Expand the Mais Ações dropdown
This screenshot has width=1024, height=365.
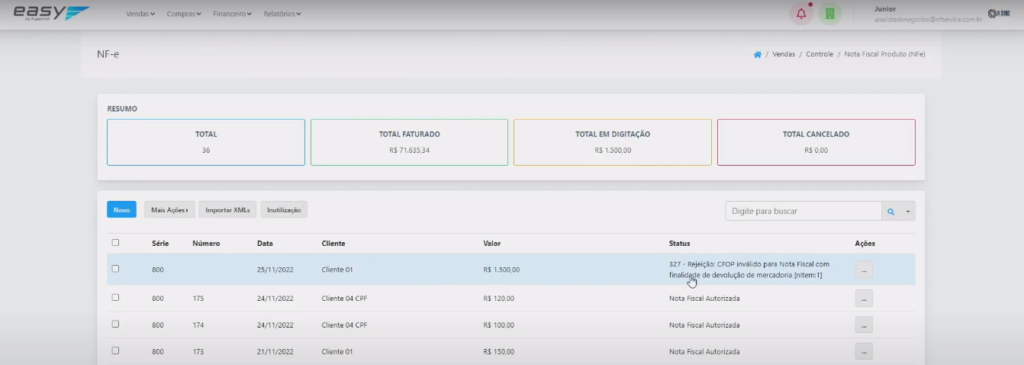click(x=169, y=210)
